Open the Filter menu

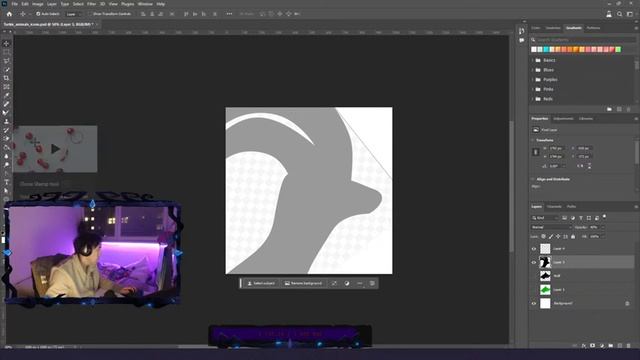(x=91, y=4)
